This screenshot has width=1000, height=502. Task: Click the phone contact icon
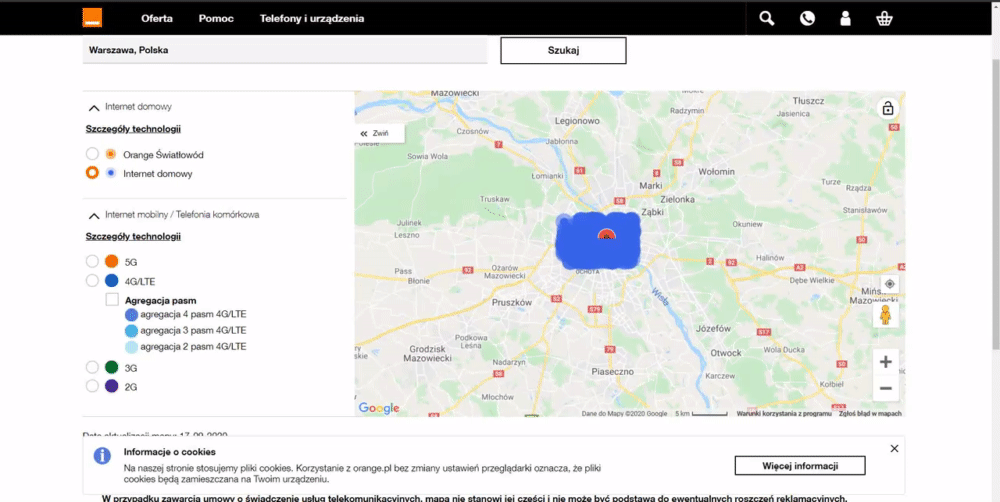tap(807, 18)
